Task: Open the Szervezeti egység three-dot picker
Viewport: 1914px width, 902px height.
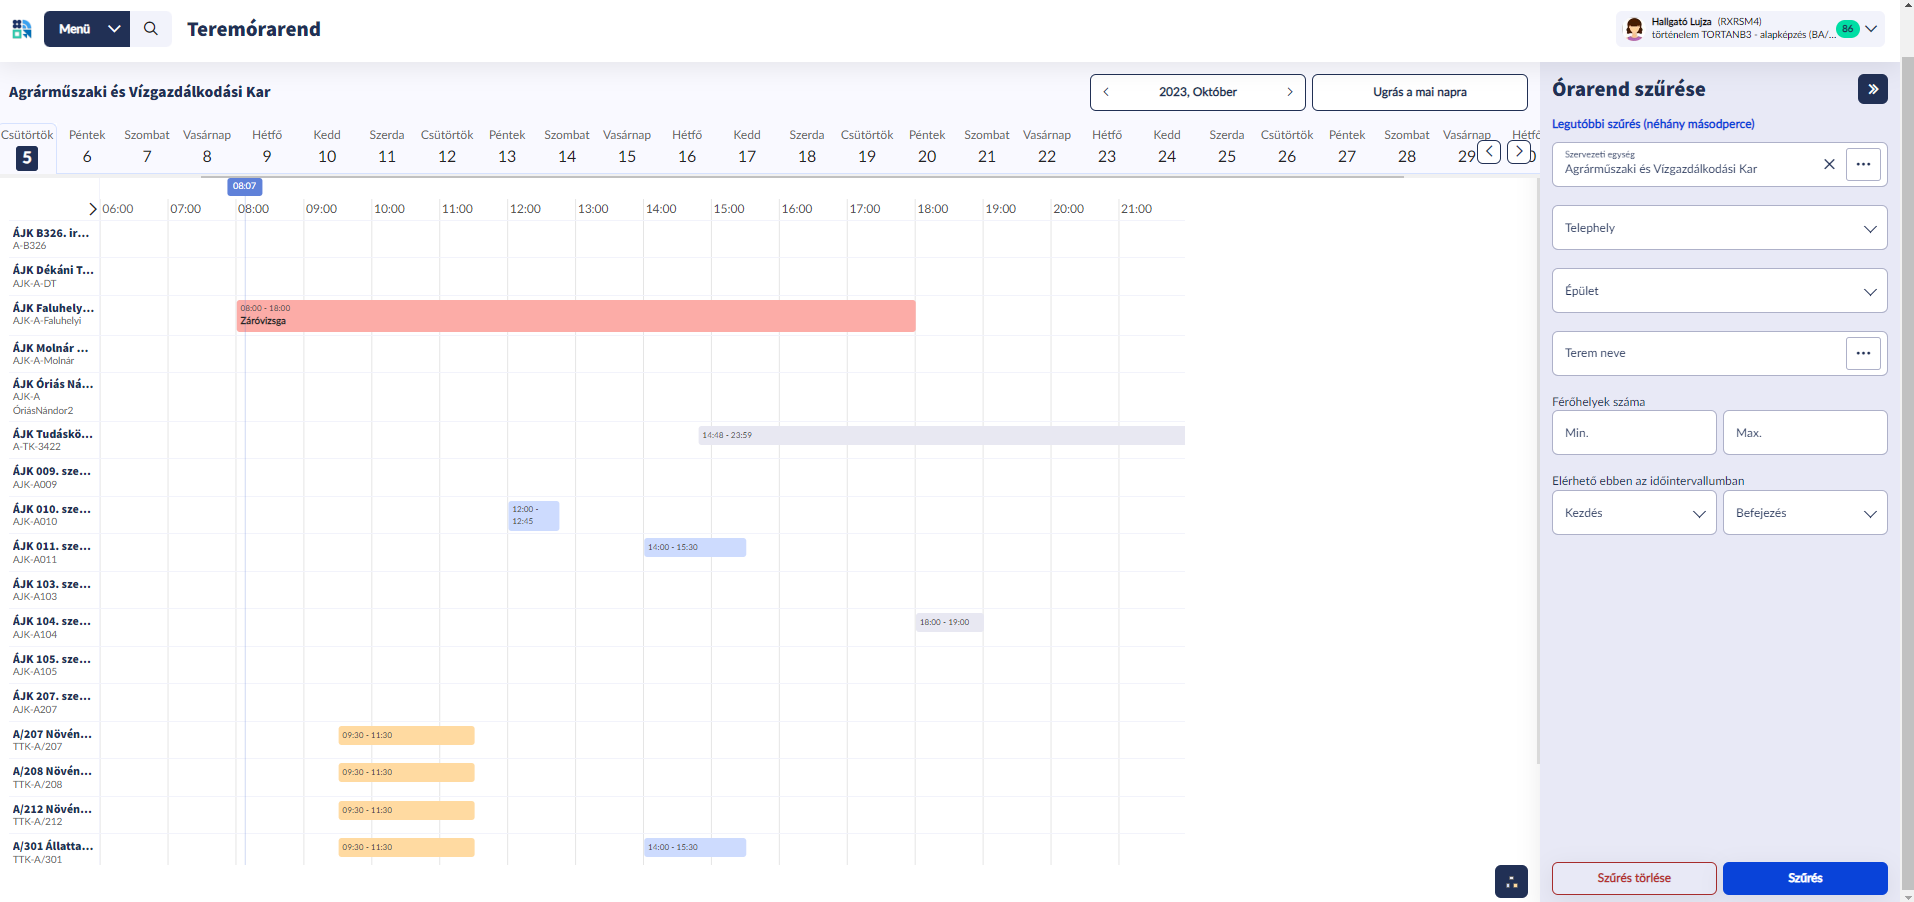Action: (1863, 164)
